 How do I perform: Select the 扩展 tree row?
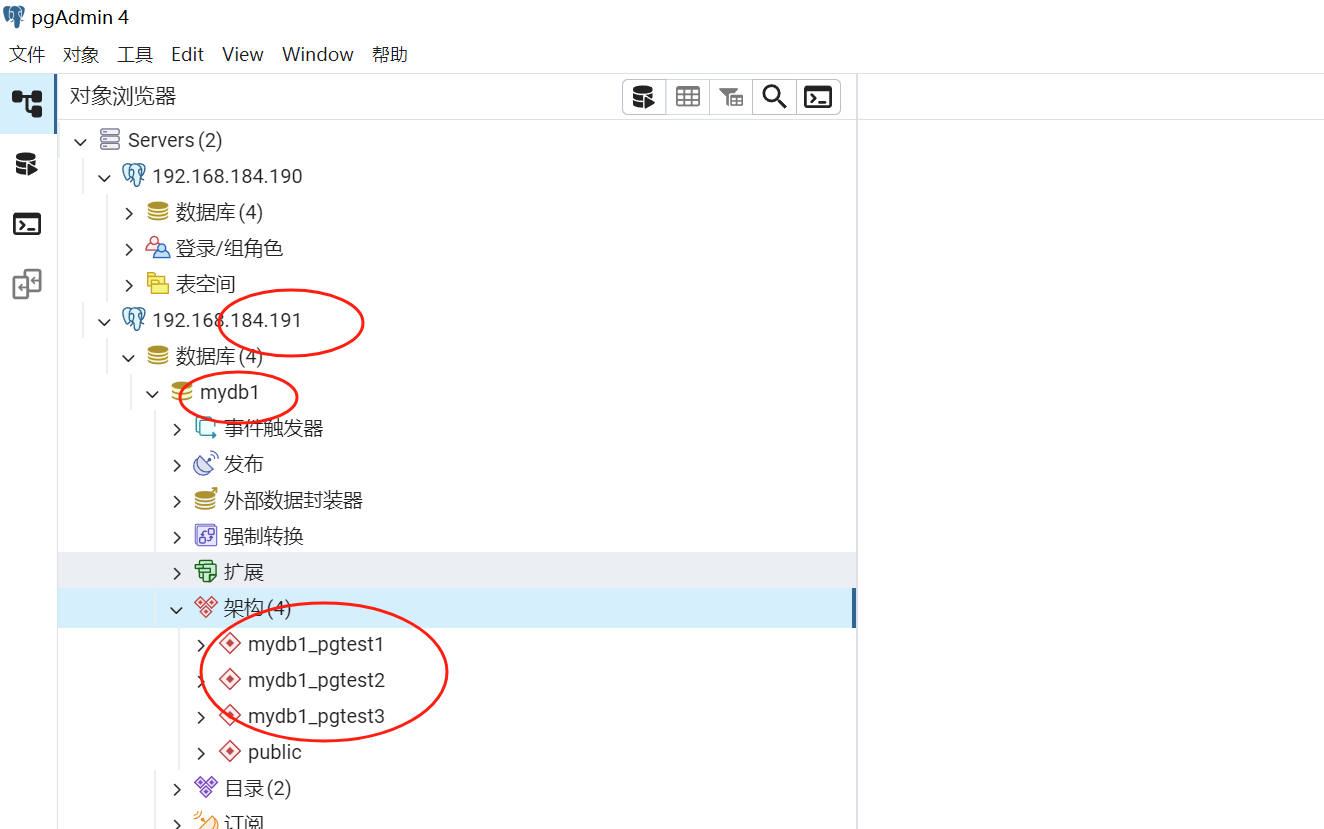pyautogui.click(x=457, y=572)
